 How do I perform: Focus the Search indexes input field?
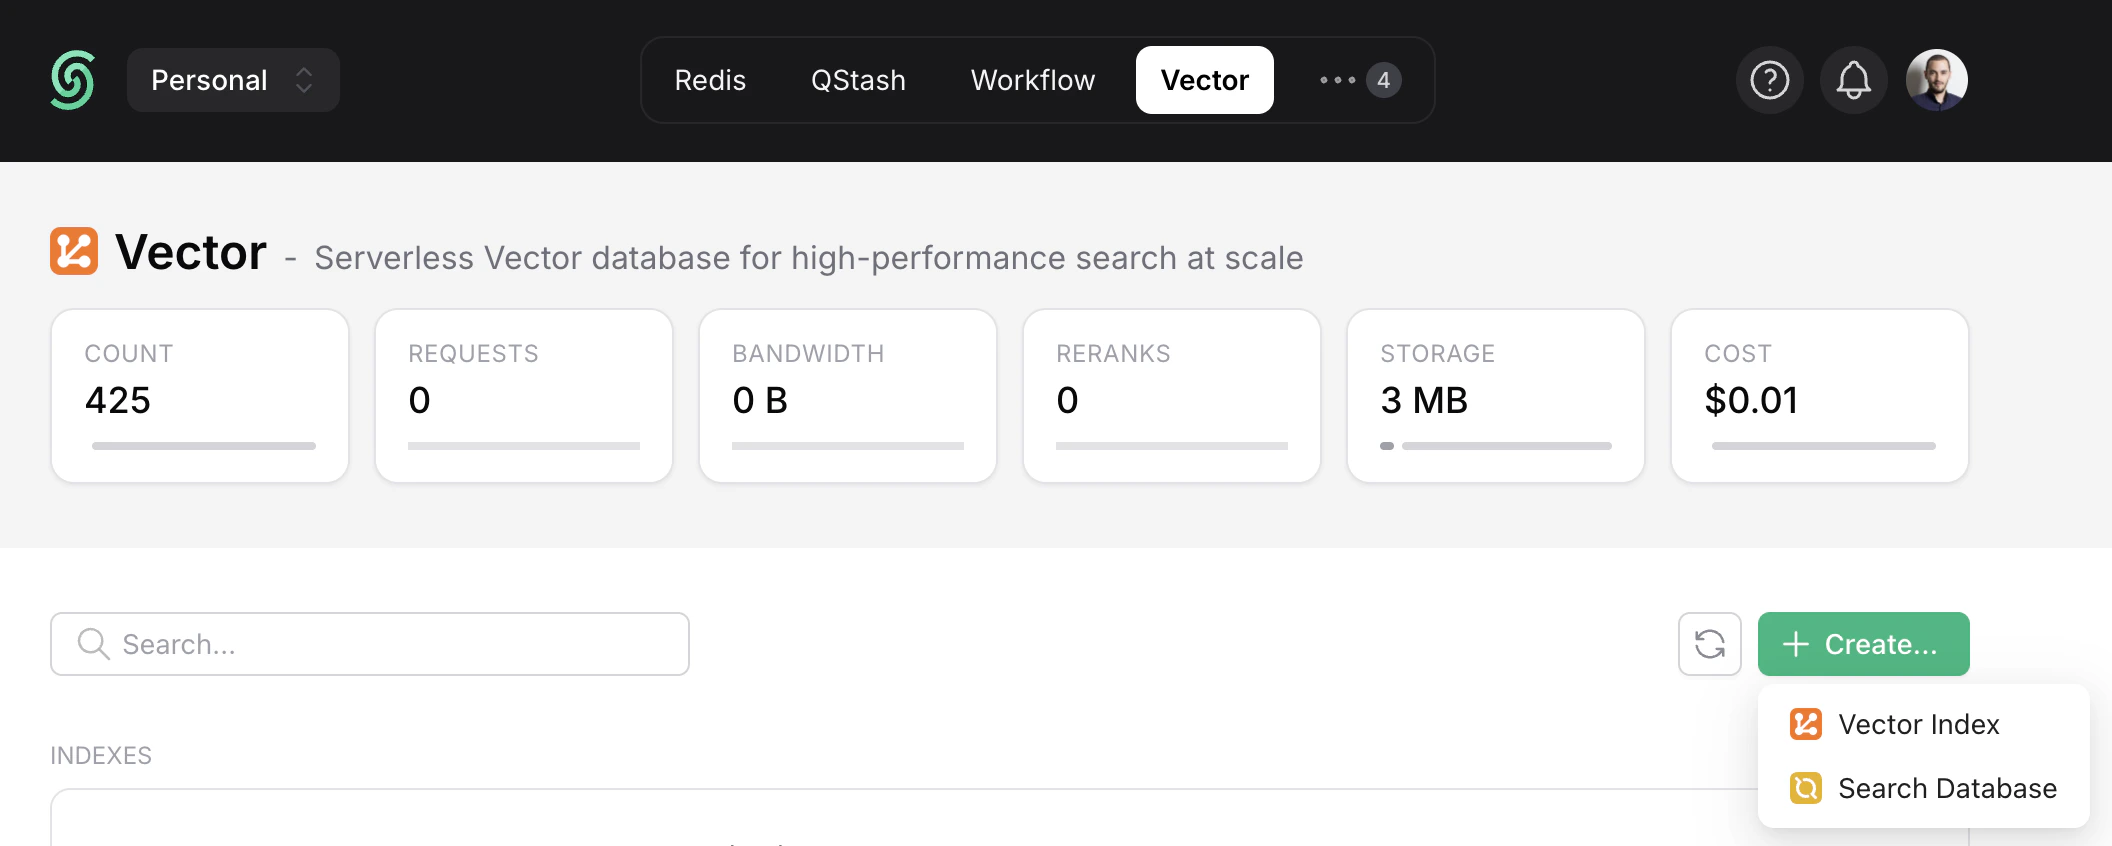pyautogui.click(x=370, y=644)
